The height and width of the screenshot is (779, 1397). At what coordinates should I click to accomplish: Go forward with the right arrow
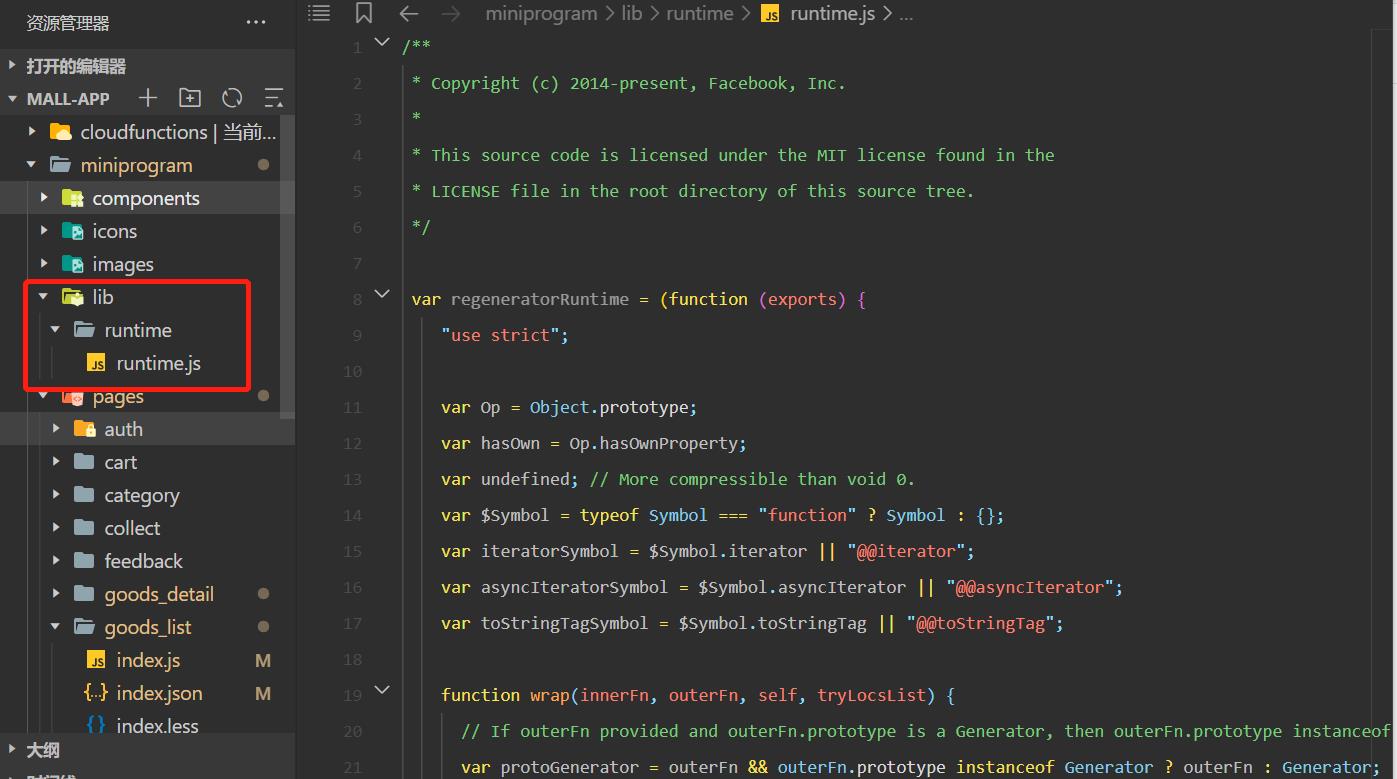coord(451,13)
